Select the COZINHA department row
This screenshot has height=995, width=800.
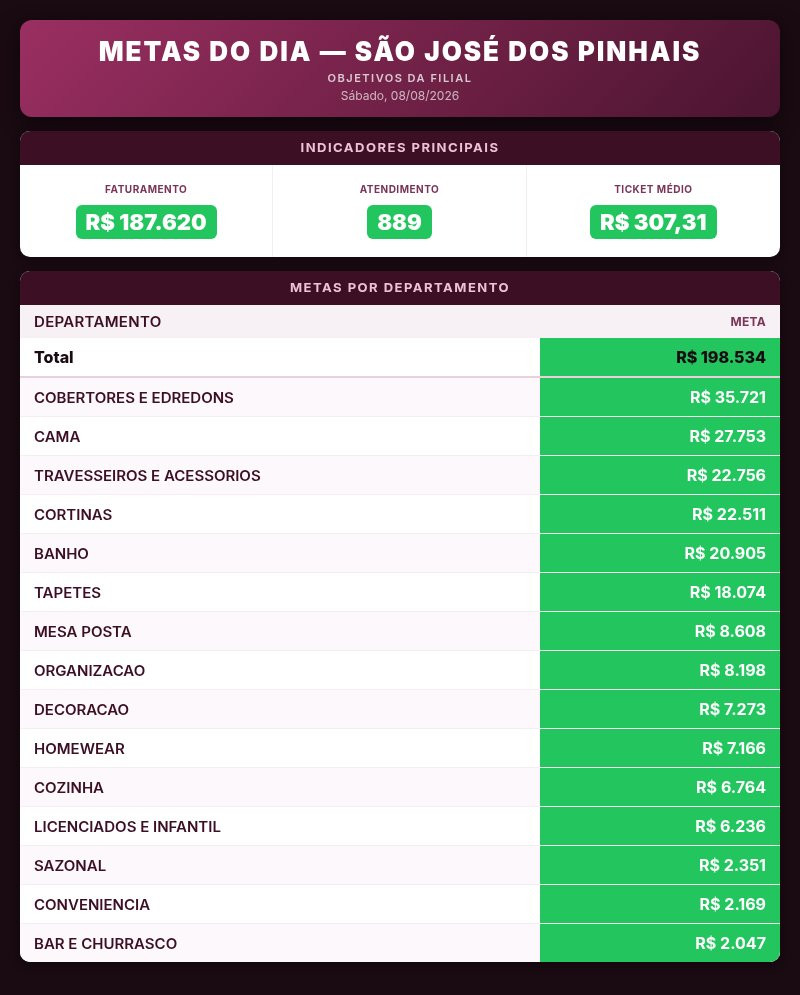400,787
